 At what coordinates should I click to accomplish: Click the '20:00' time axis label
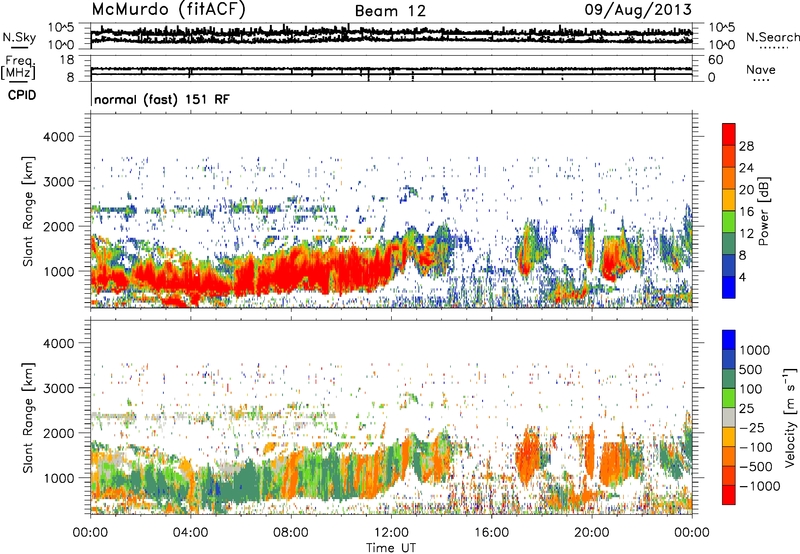(591, 533)
